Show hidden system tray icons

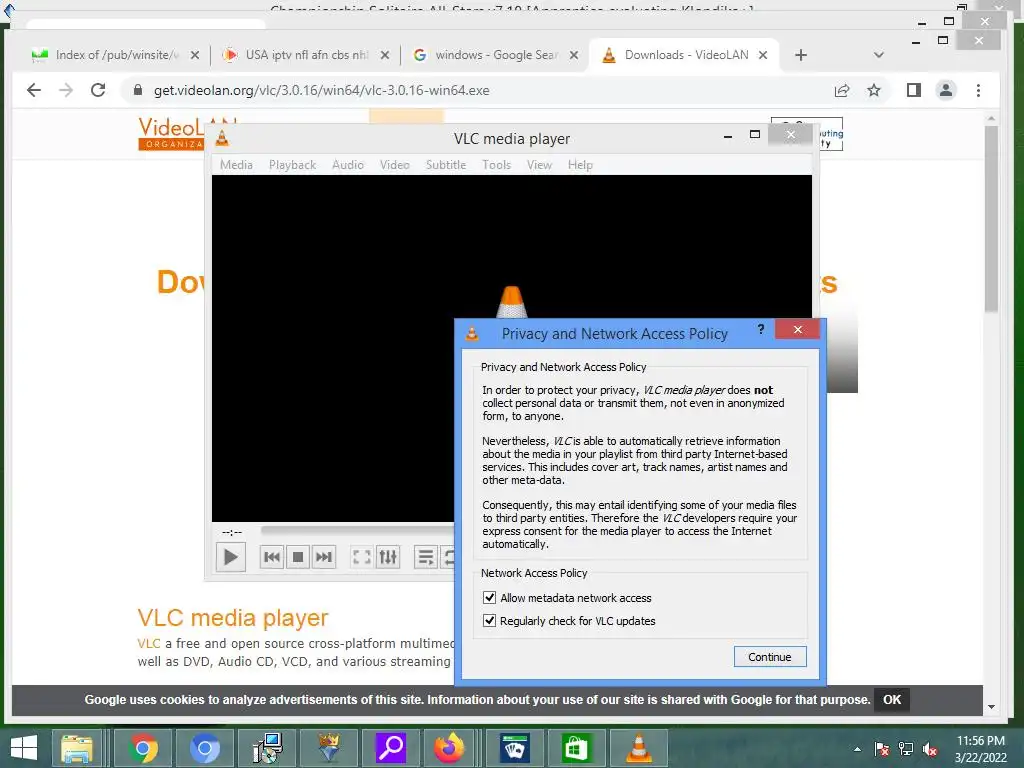click(857, 749)
